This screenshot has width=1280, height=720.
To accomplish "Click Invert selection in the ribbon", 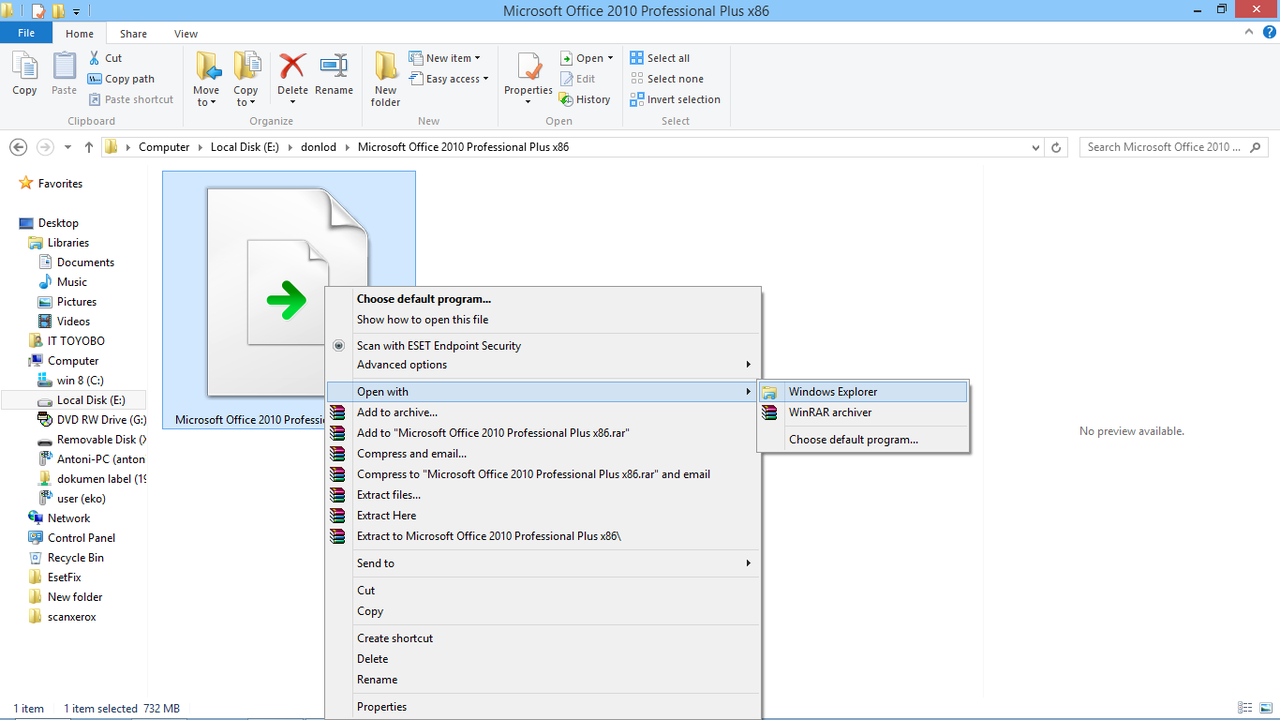I will tap(675, 99).
